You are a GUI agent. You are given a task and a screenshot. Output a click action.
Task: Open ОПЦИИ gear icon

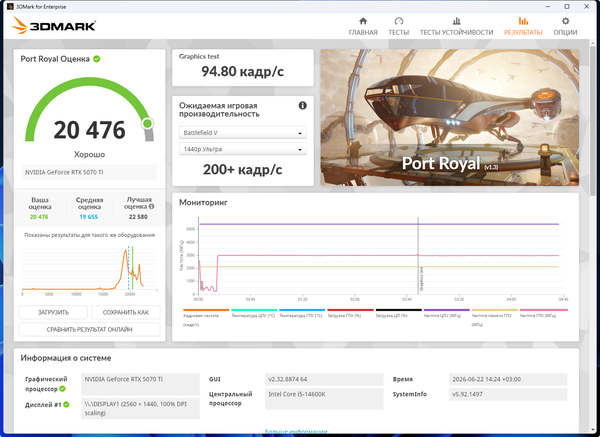565,21
